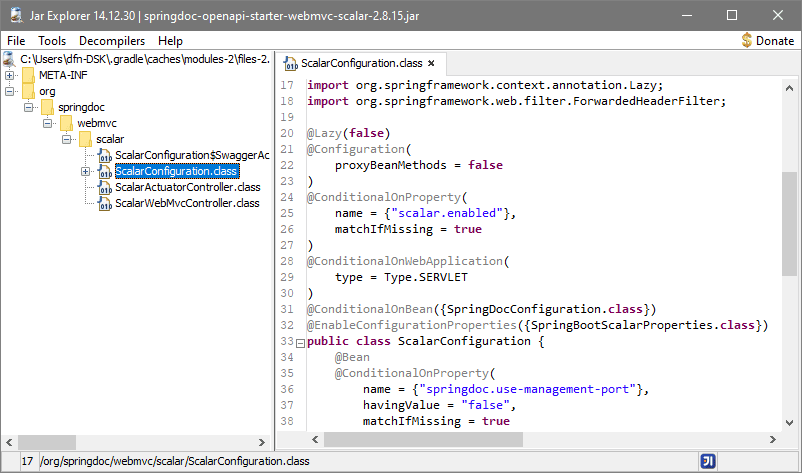Click the ScalarConfiguration.class file icon in tree

pos(104,171)
